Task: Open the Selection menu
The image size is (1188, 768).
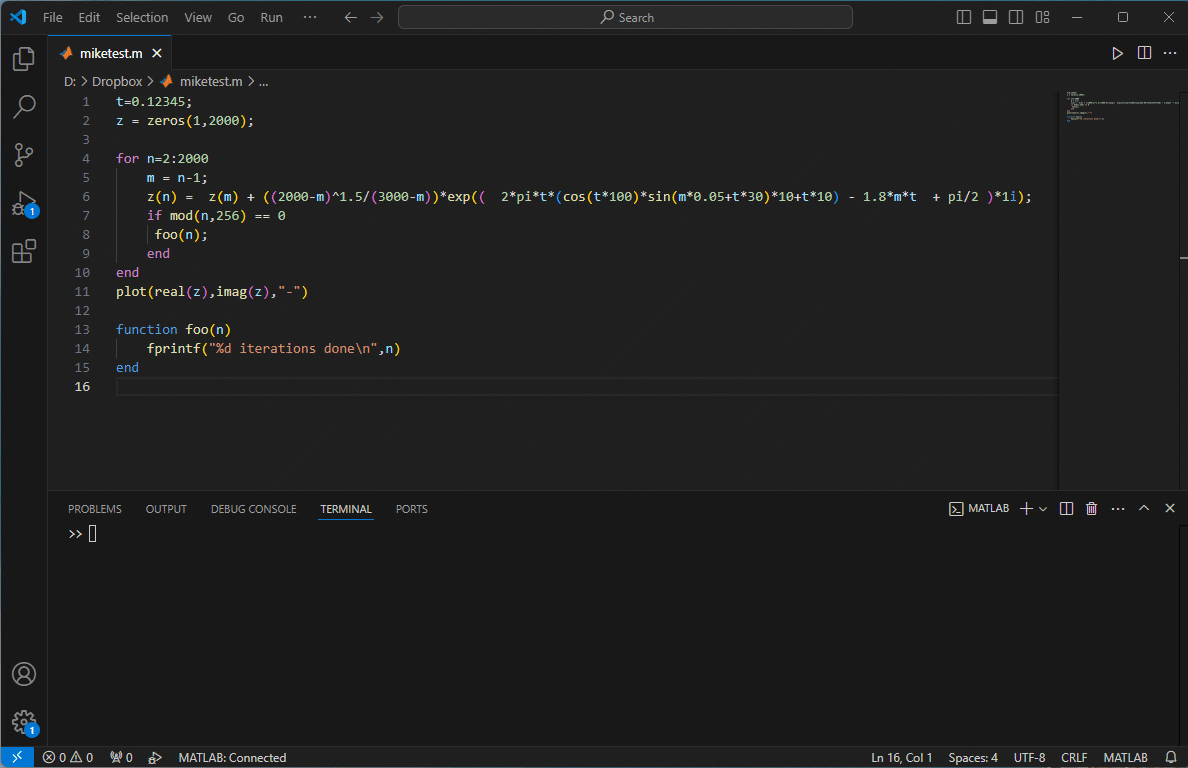Action: [x=142, y=17]
